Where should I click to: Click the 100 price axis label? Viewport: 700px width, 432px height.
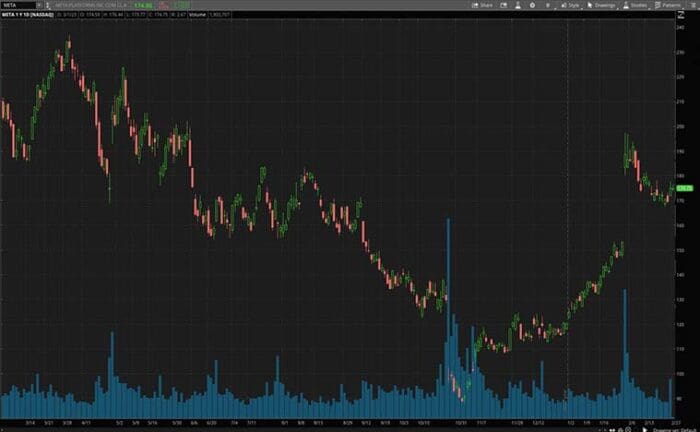tap(681, 374)
